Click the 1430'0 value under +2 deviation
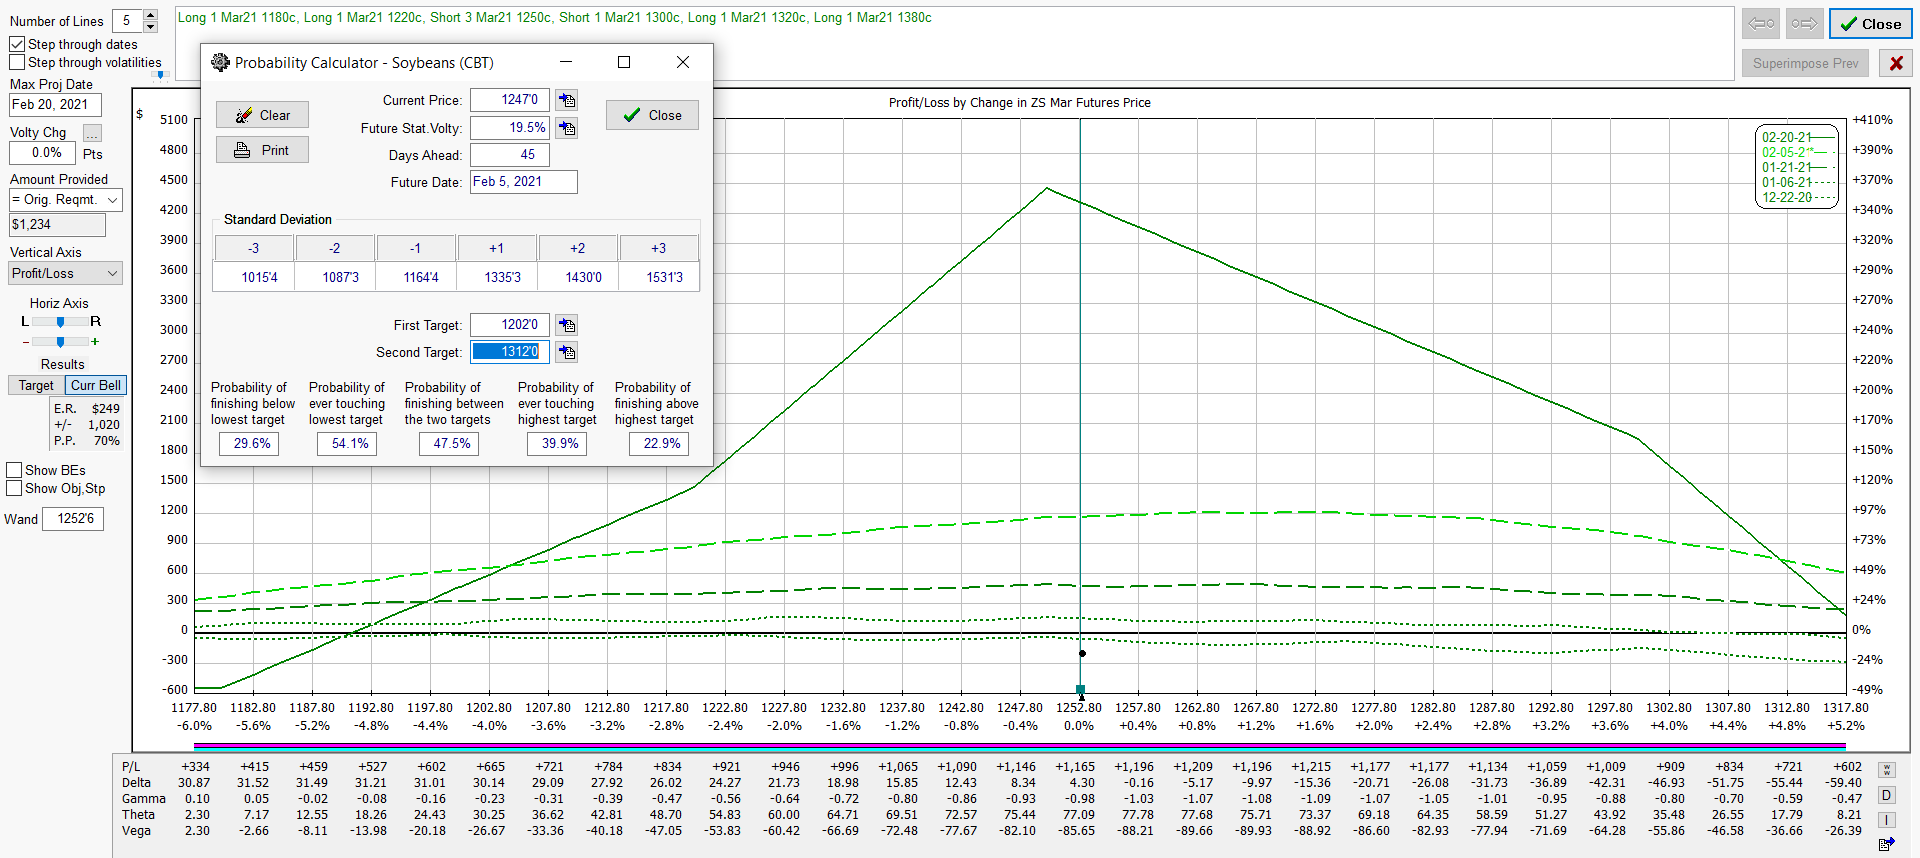This screenshot has height=858, width=1920. click(578, 277)
